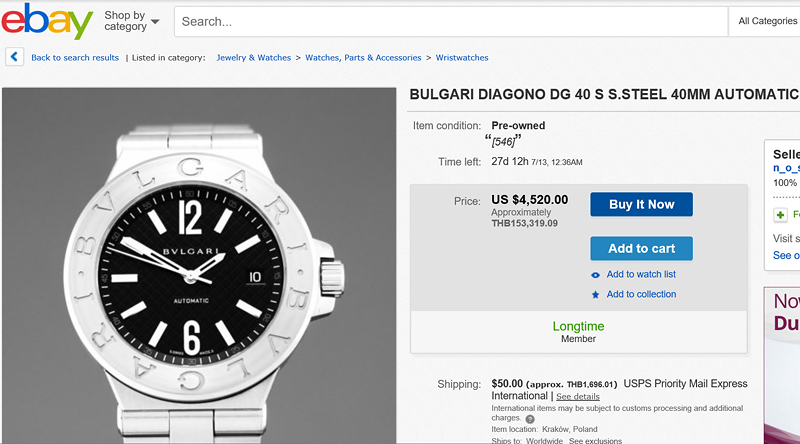Open Watches, Parts & Accessories category
The height and width of the screenshot is (444, 800).
(363, 58)
